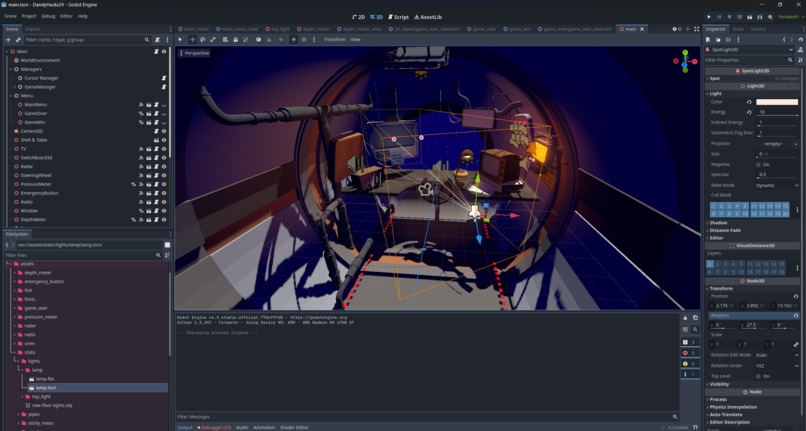Open Inspector extra options three-dot menu

(738, 40)
